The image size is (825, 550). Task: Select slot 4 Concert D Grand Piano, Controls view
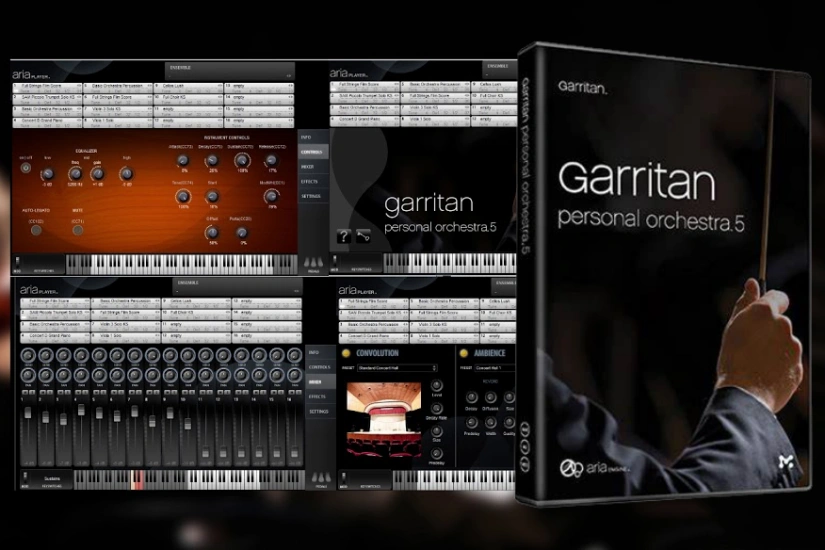47,123
